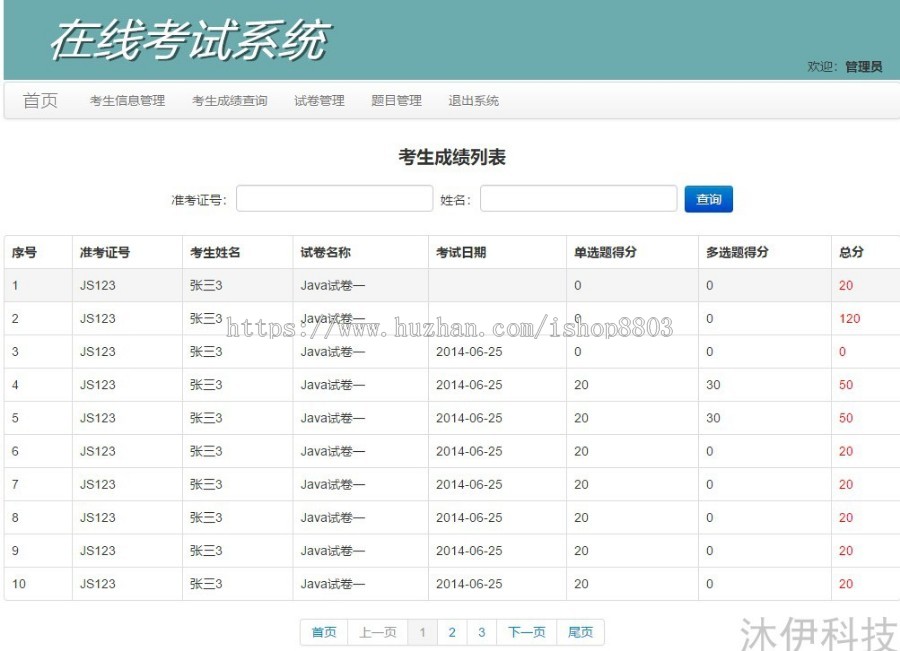Jump to 尾页 last page
The width and height of the screenshot is (900, 651).
tap(581, 632)
